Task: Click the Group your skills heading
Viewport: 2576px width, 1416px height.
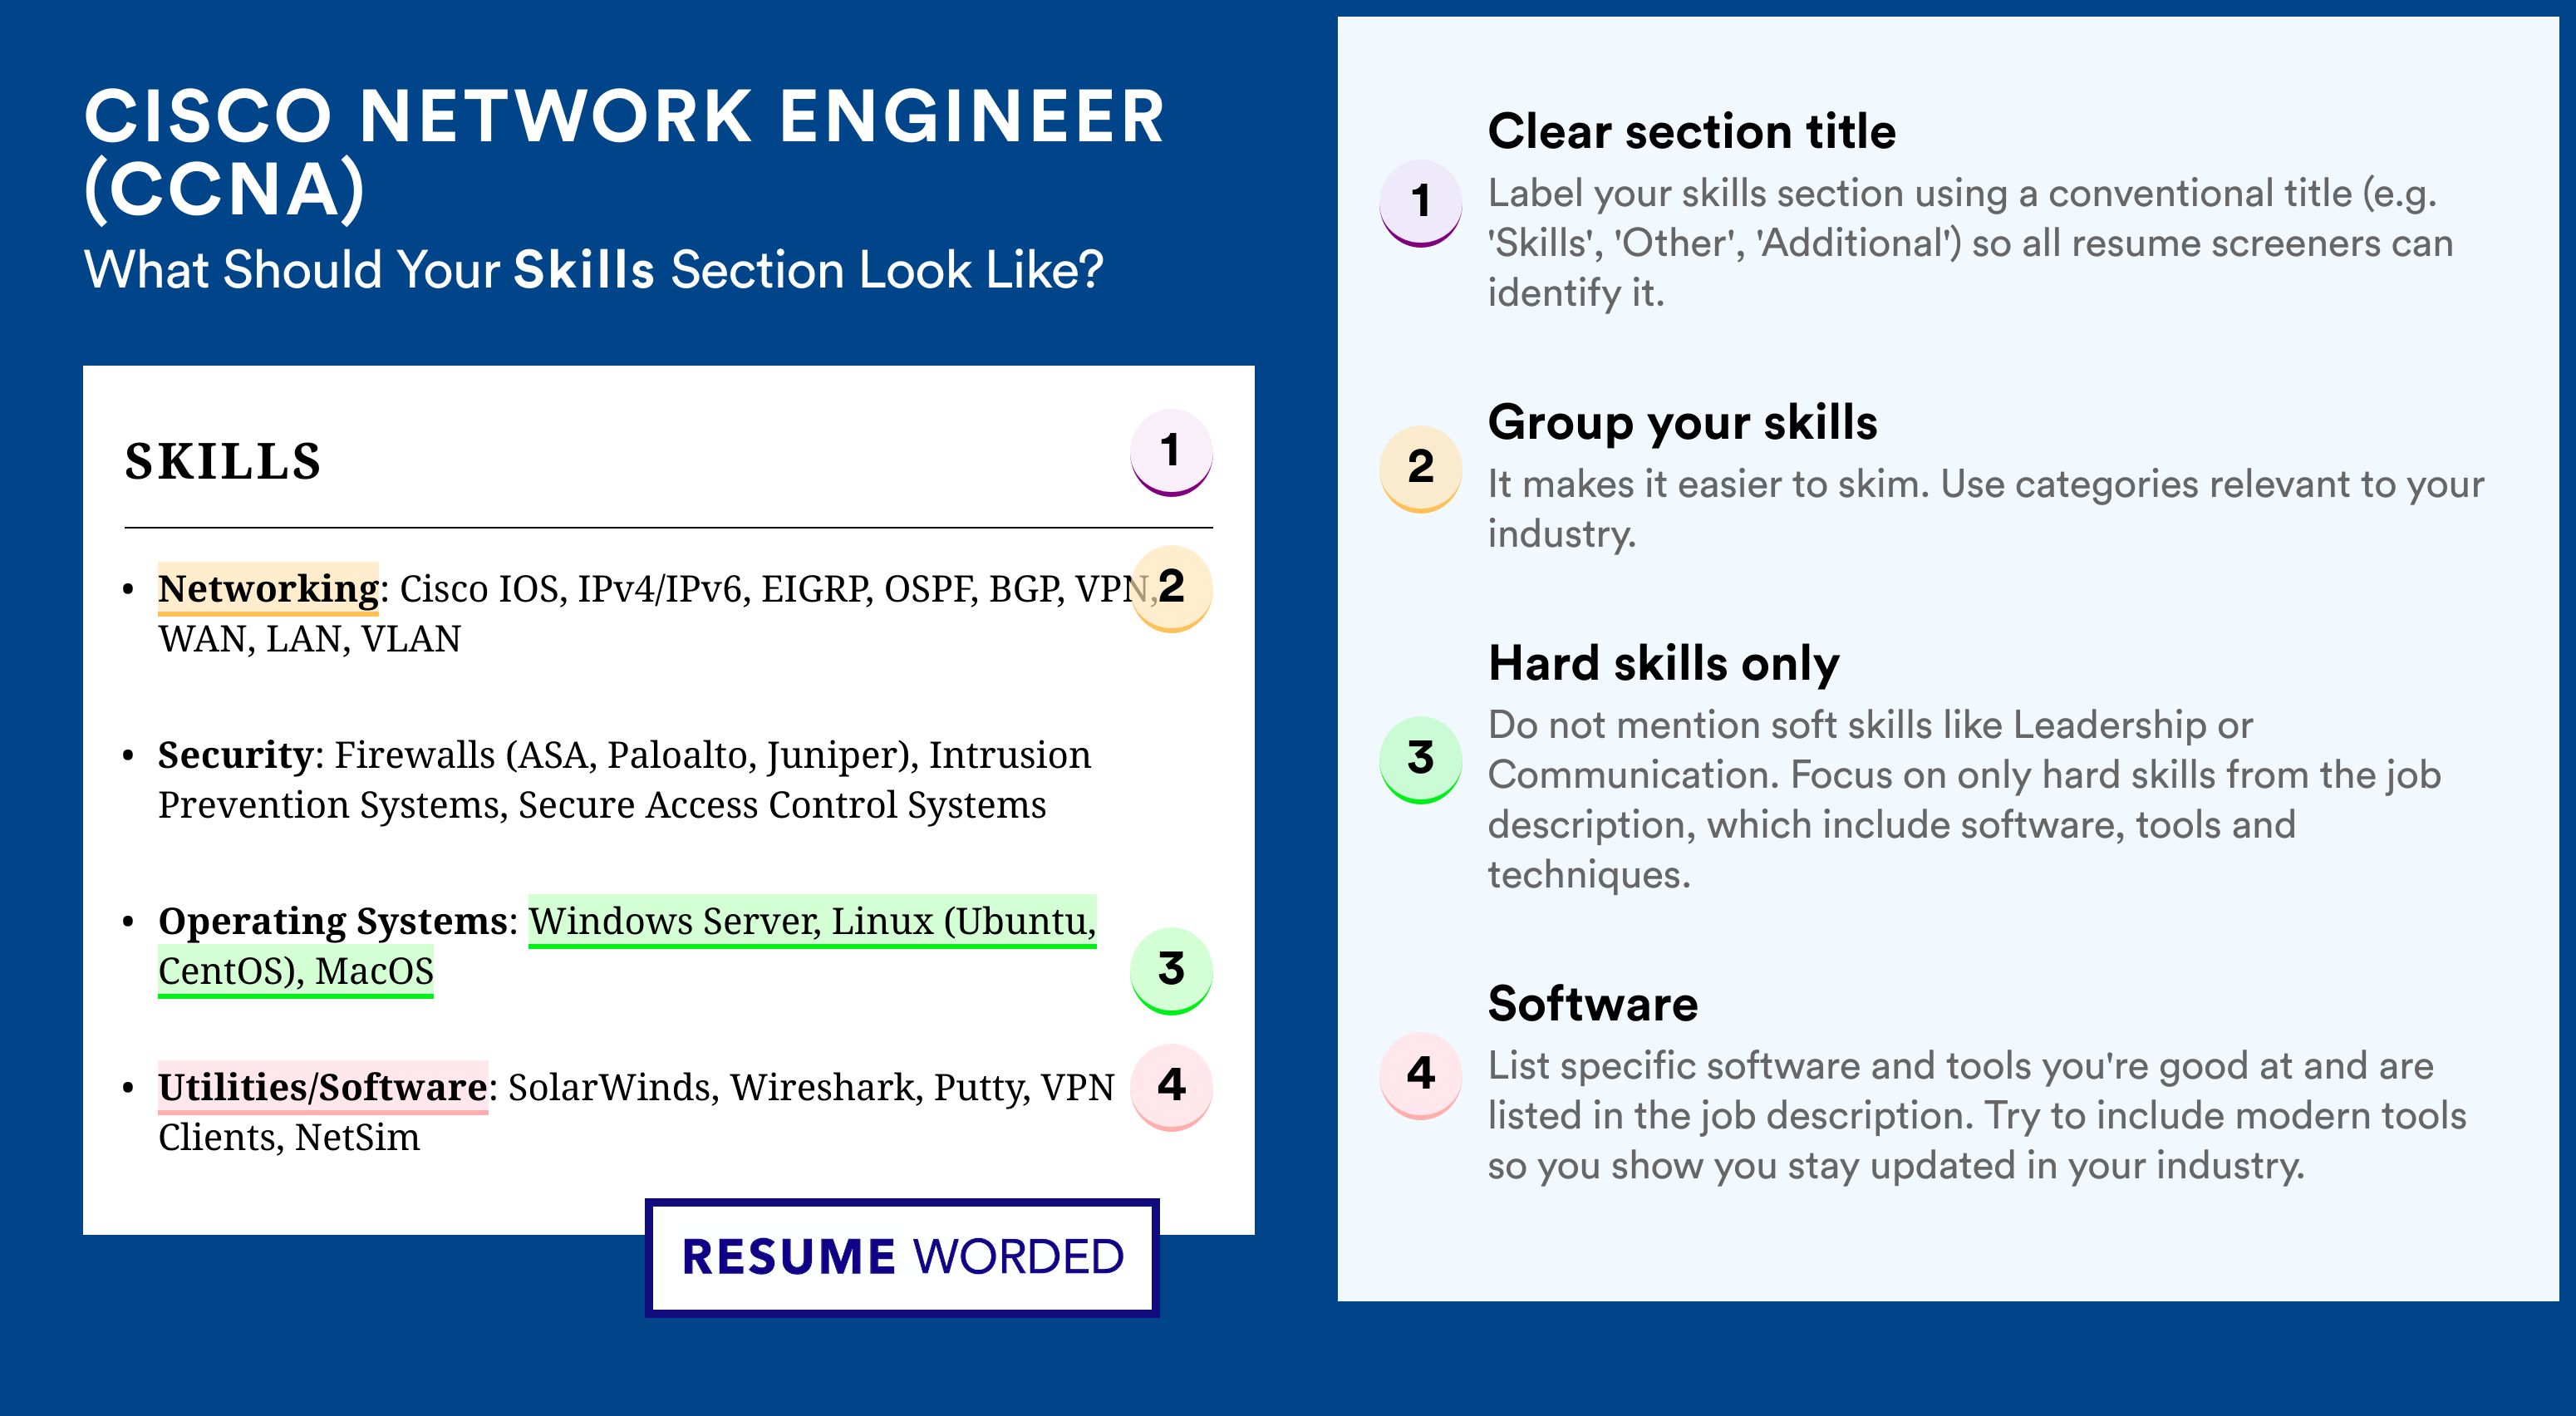Action: click(x=1682, y=423)
